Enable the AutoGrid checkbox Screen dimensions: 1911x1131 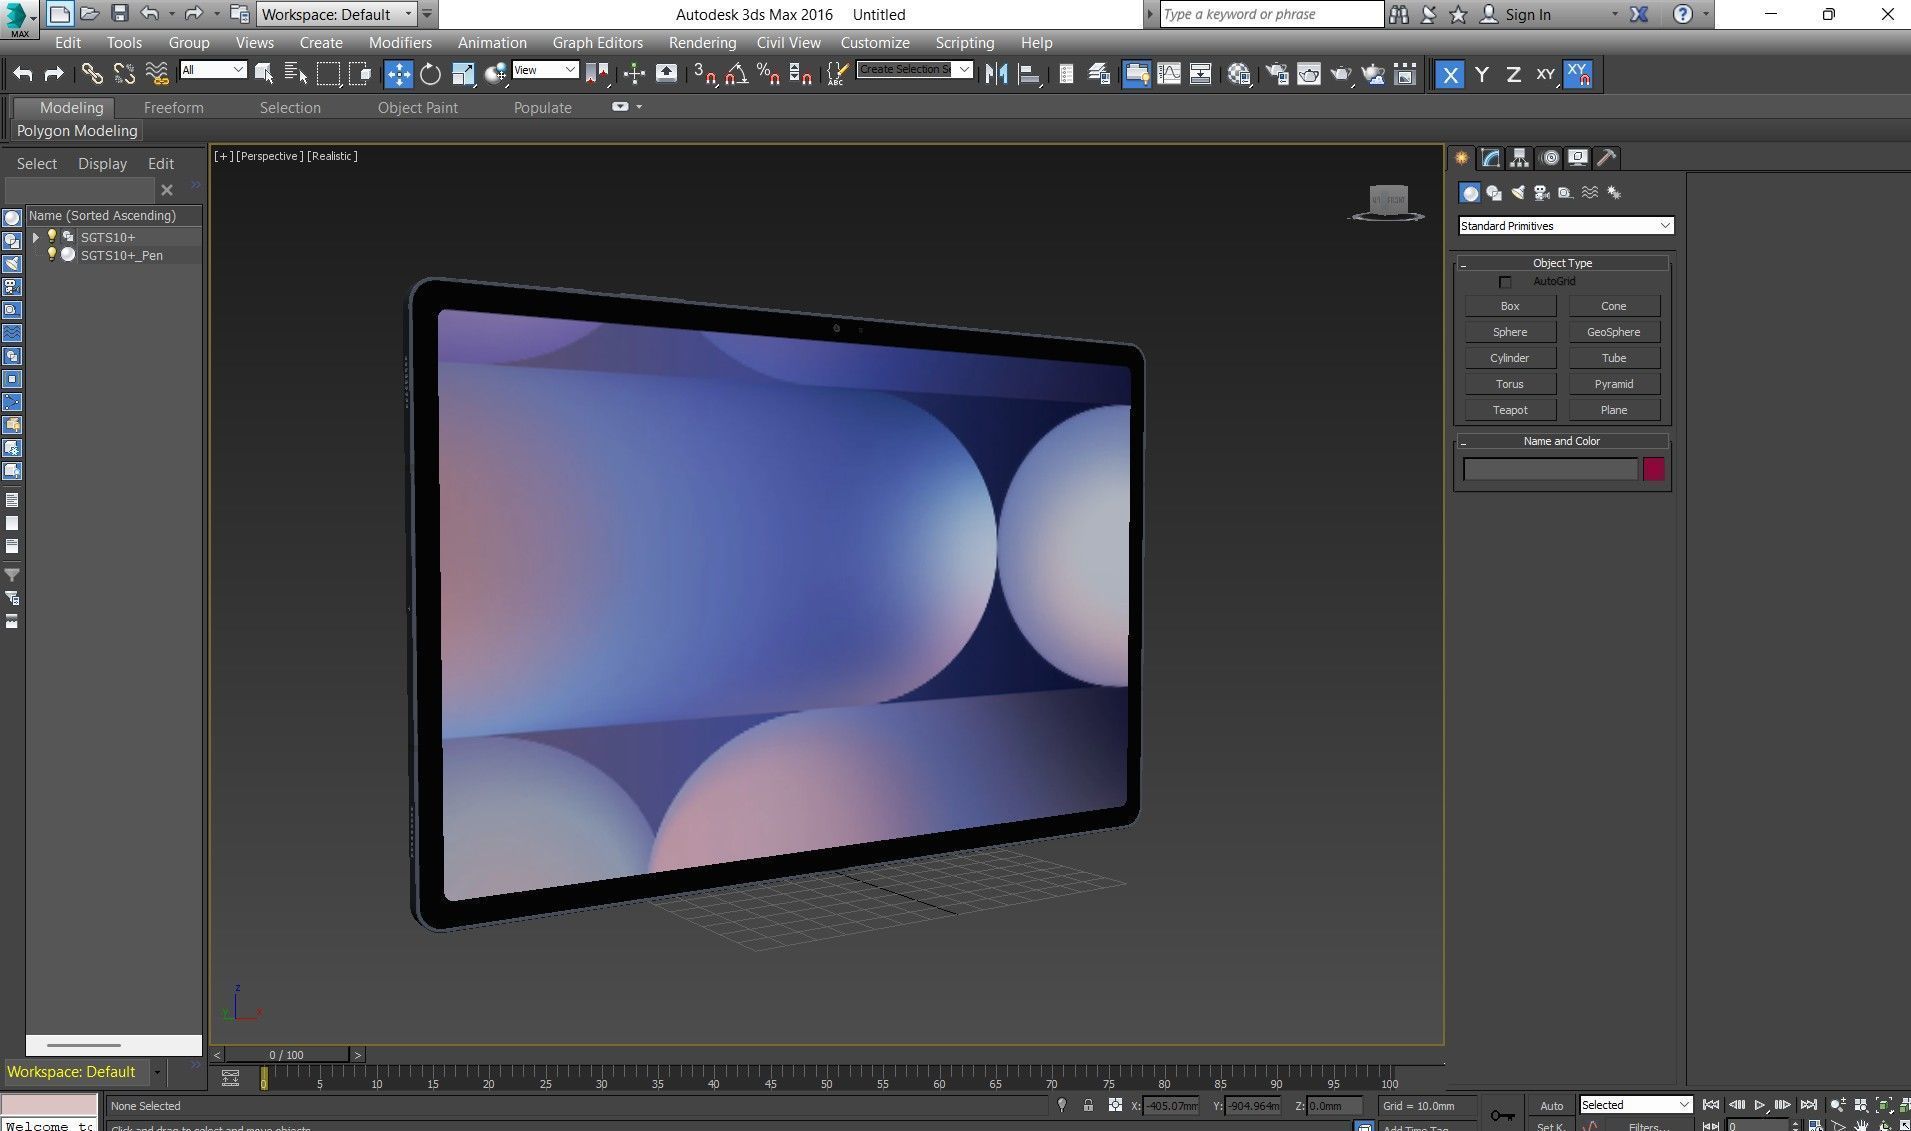(1505, 282)
